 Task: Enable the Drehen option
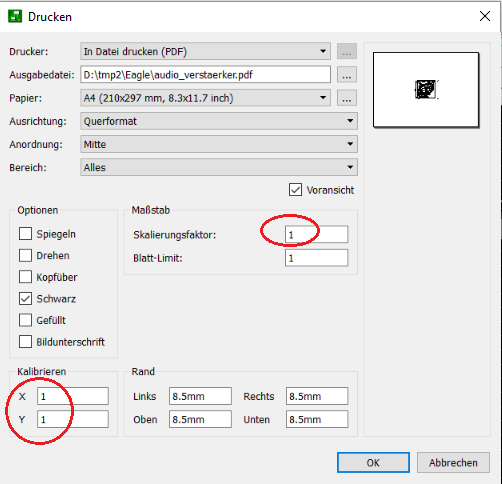pyautogui.click(x=25, y=255)
